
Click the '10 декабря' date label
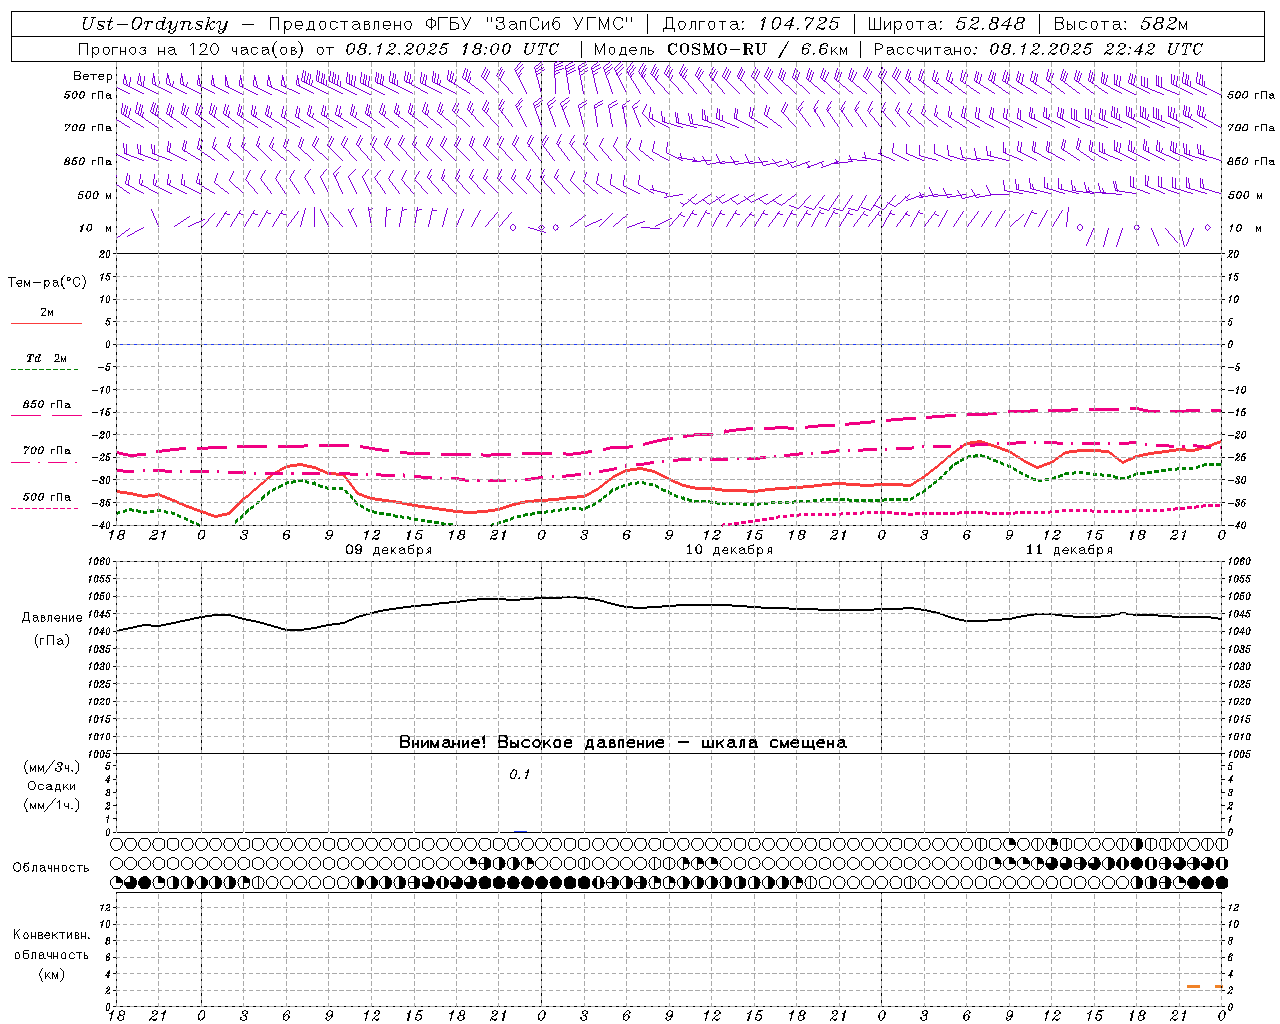pos(729,550)
